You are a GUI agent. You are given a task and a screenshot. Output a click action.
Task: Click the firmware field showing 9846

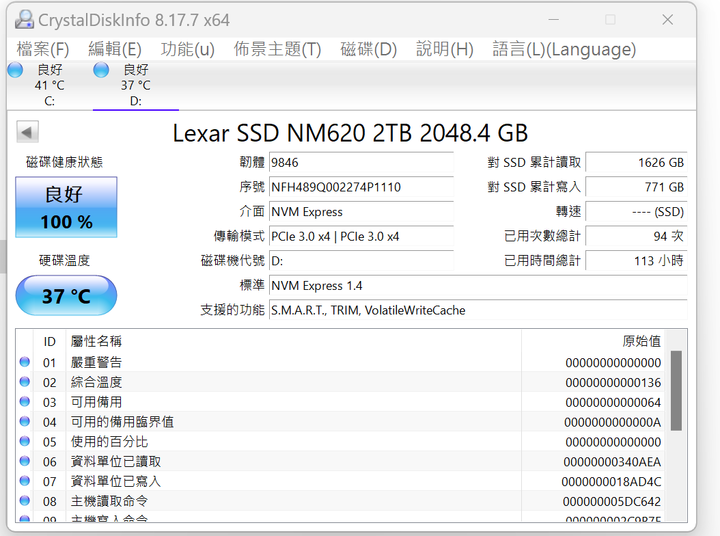pyautogui.click(x=361, y=163)
